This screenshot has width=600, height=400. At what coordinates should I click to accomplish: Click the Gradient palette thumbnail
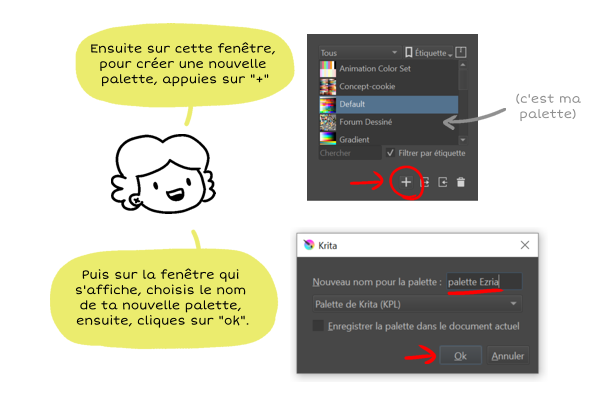[328, 139]
